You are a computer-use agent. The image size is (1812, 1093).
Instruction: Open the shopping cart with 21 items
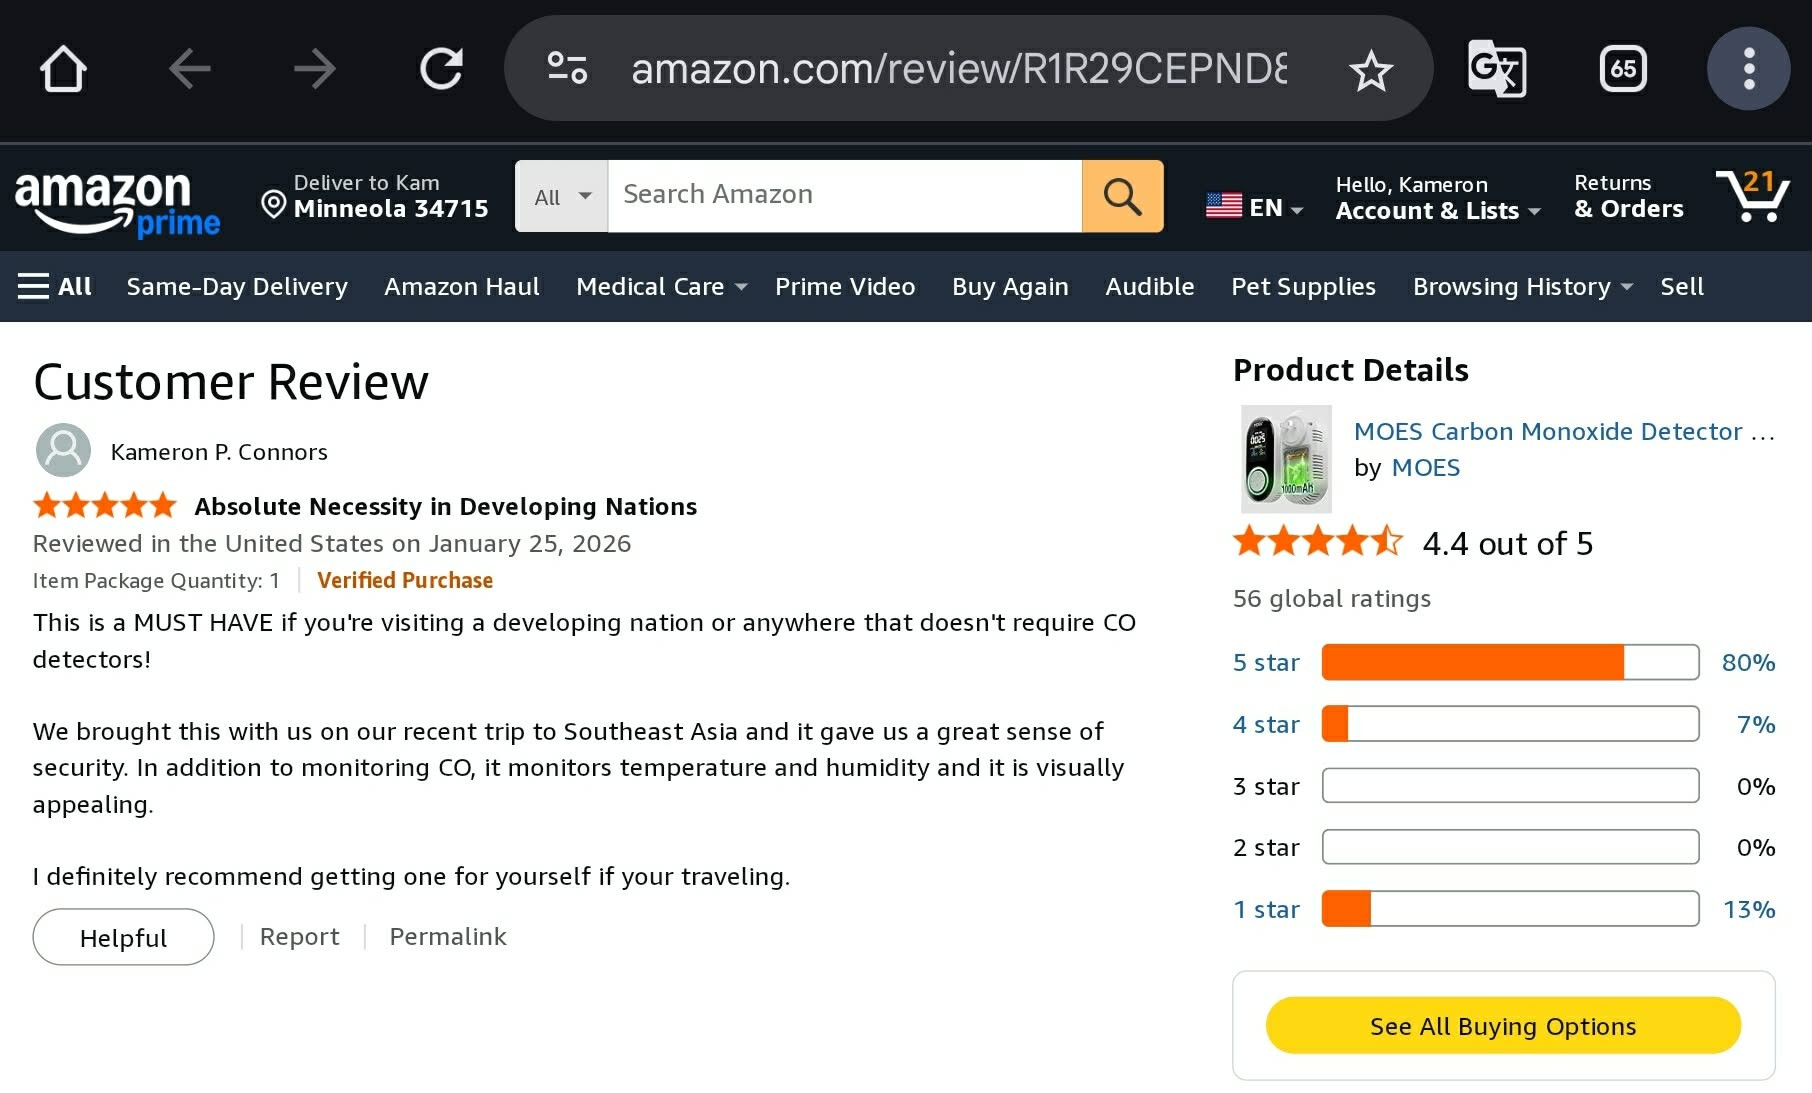1752,196
